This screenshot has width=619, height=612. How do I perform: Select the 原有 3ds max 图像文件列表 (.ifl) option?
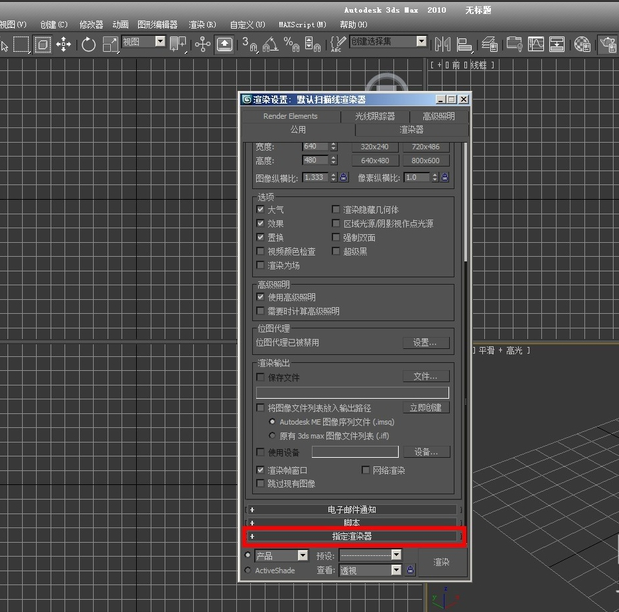[x=272, y=436]
